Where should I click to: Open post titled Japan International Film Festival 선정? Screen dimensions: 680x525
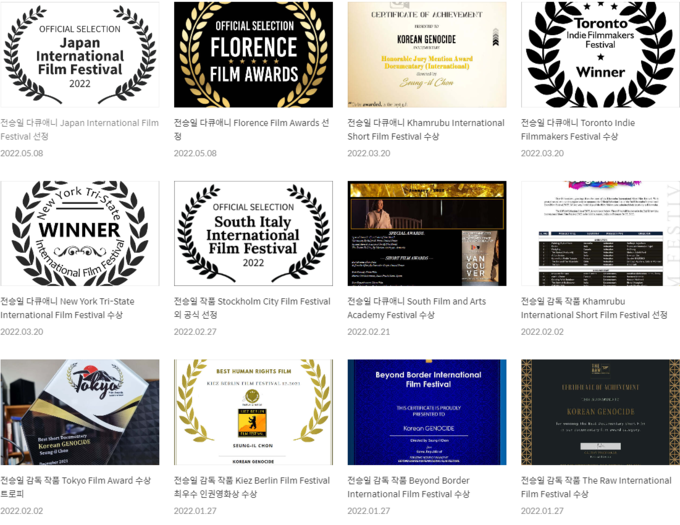[x=79, y=130]
